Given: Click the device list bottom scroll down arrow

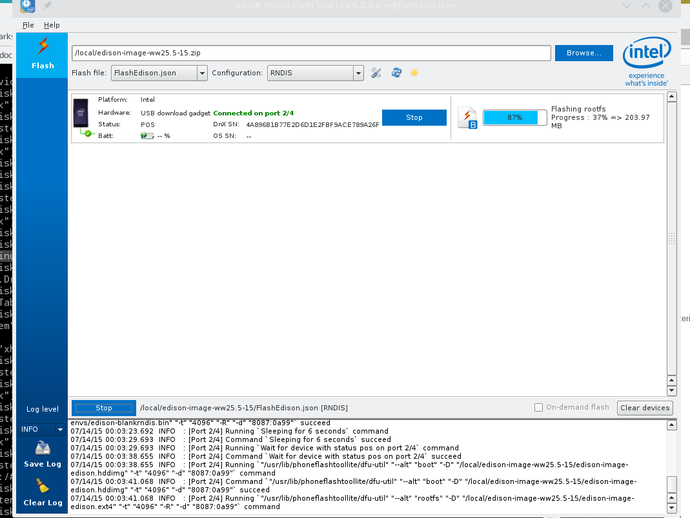Looking at the screenshot, I should tap(672, 390).
